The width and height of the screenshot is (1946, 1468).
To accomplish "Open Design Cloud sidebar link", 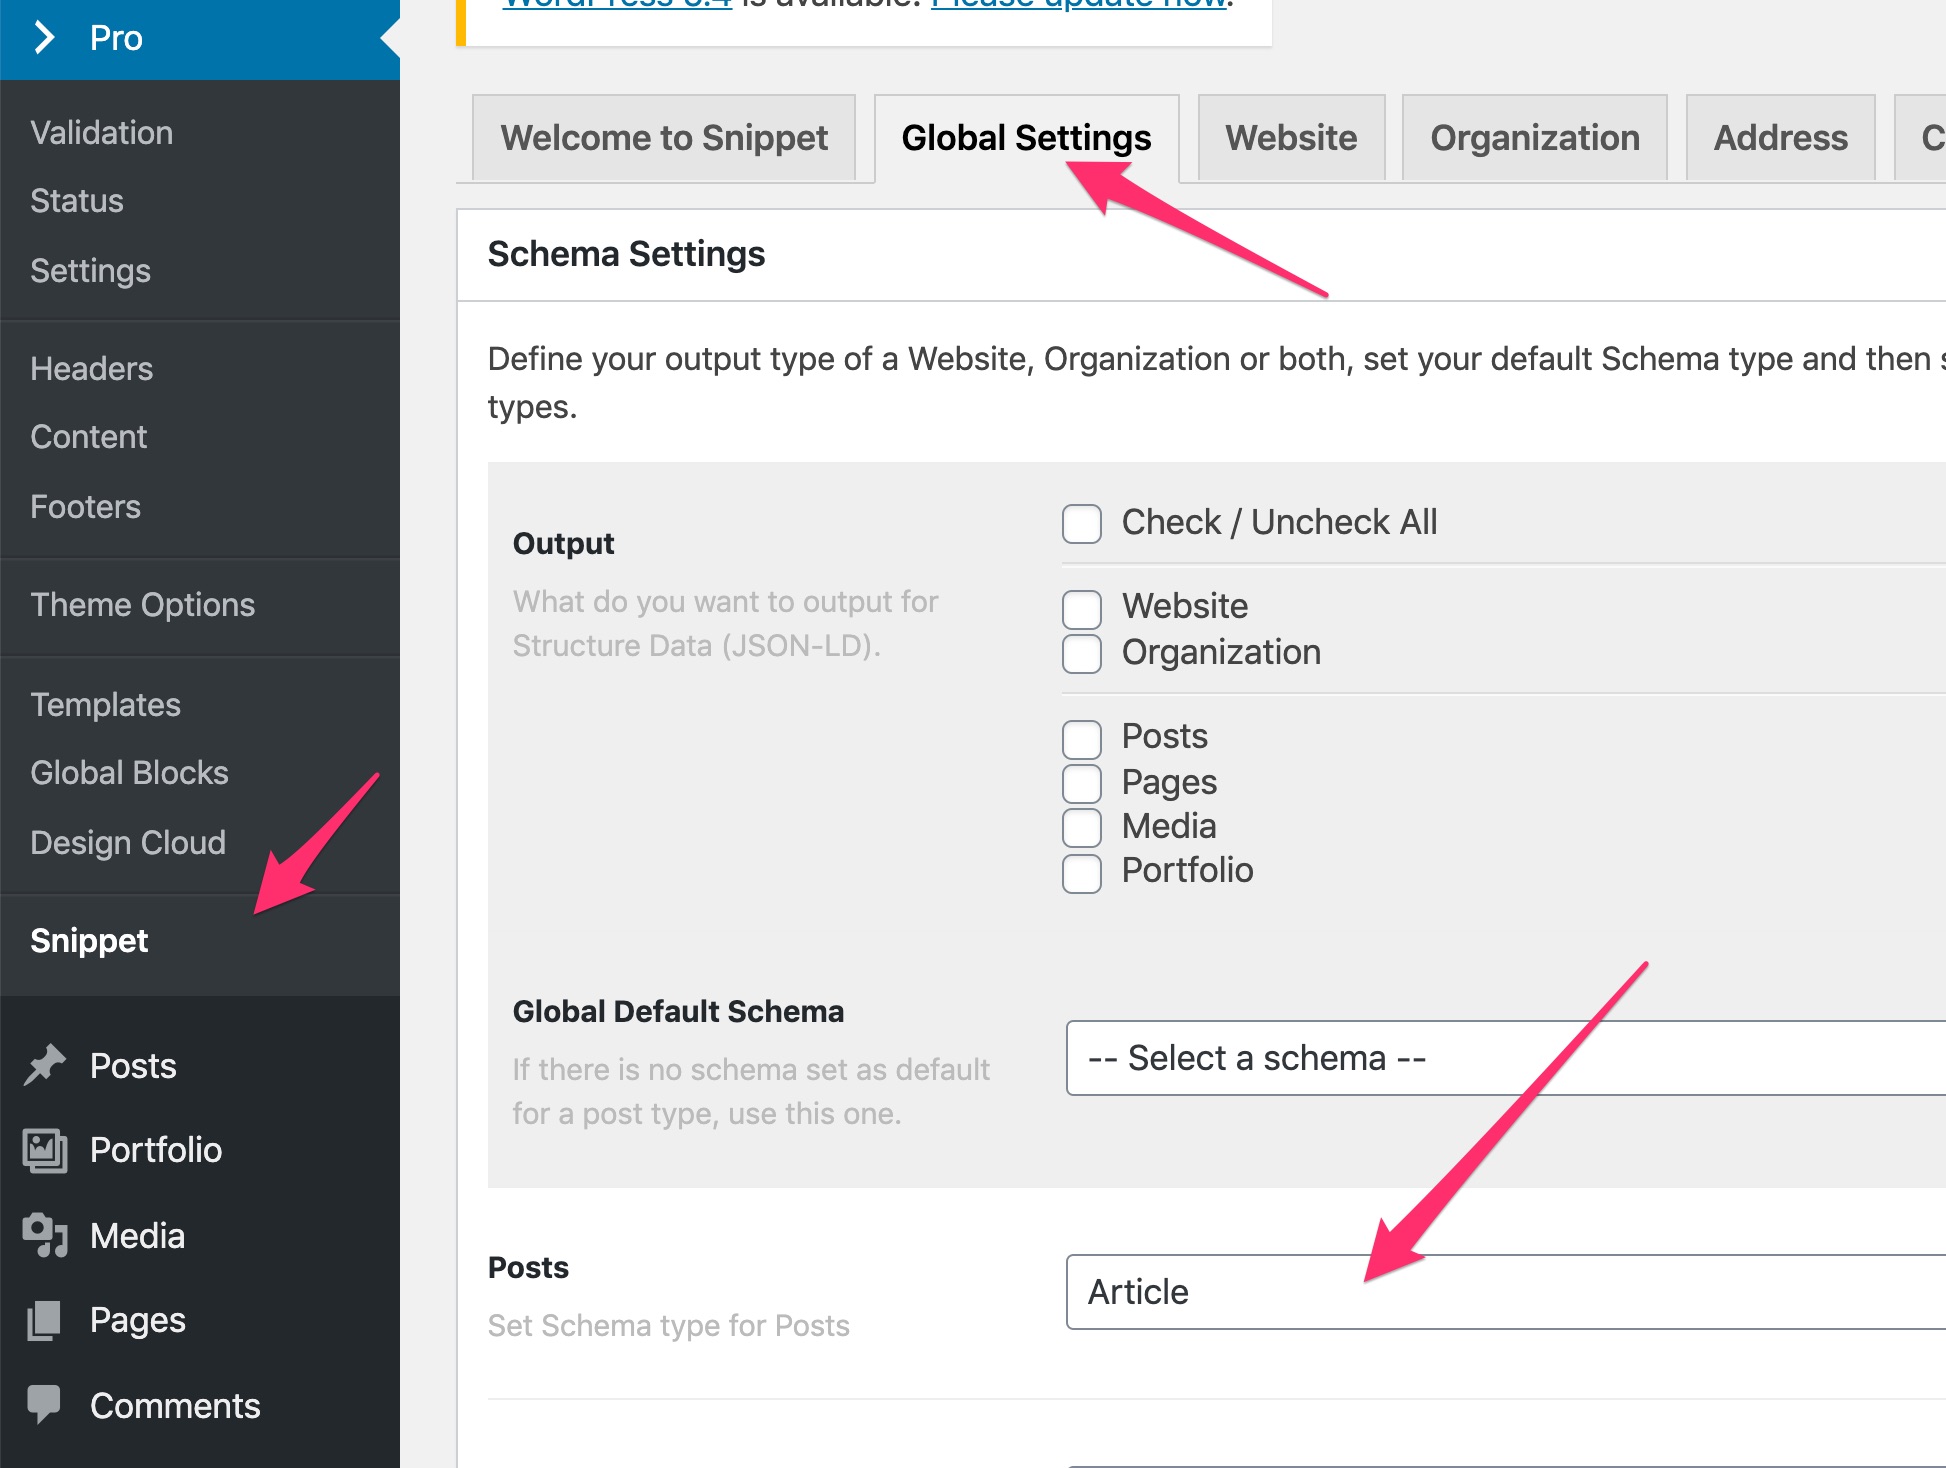I will pyautogui.click(x=128, y=843).
